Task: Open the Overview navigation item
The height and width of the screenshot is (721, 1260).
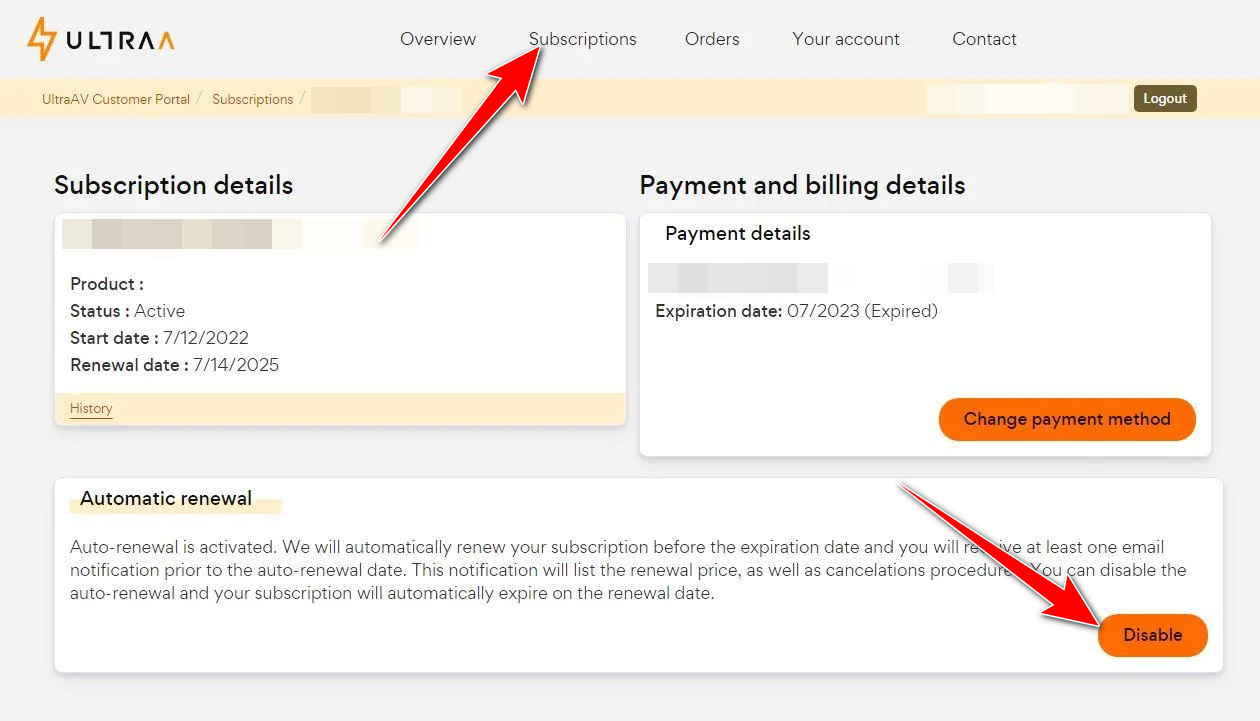Action: 438,39
